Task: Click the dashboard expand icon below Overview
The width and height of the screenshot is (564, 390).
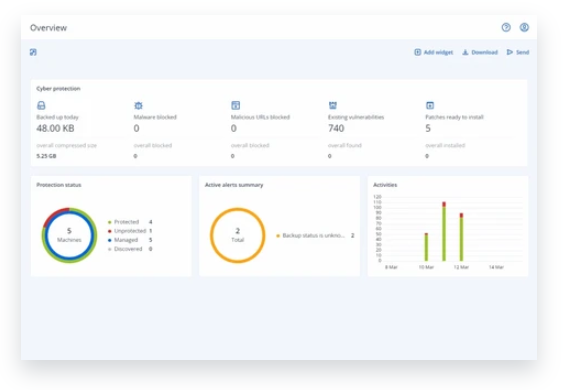Action: pyautogui.click(x=33, y=52)
